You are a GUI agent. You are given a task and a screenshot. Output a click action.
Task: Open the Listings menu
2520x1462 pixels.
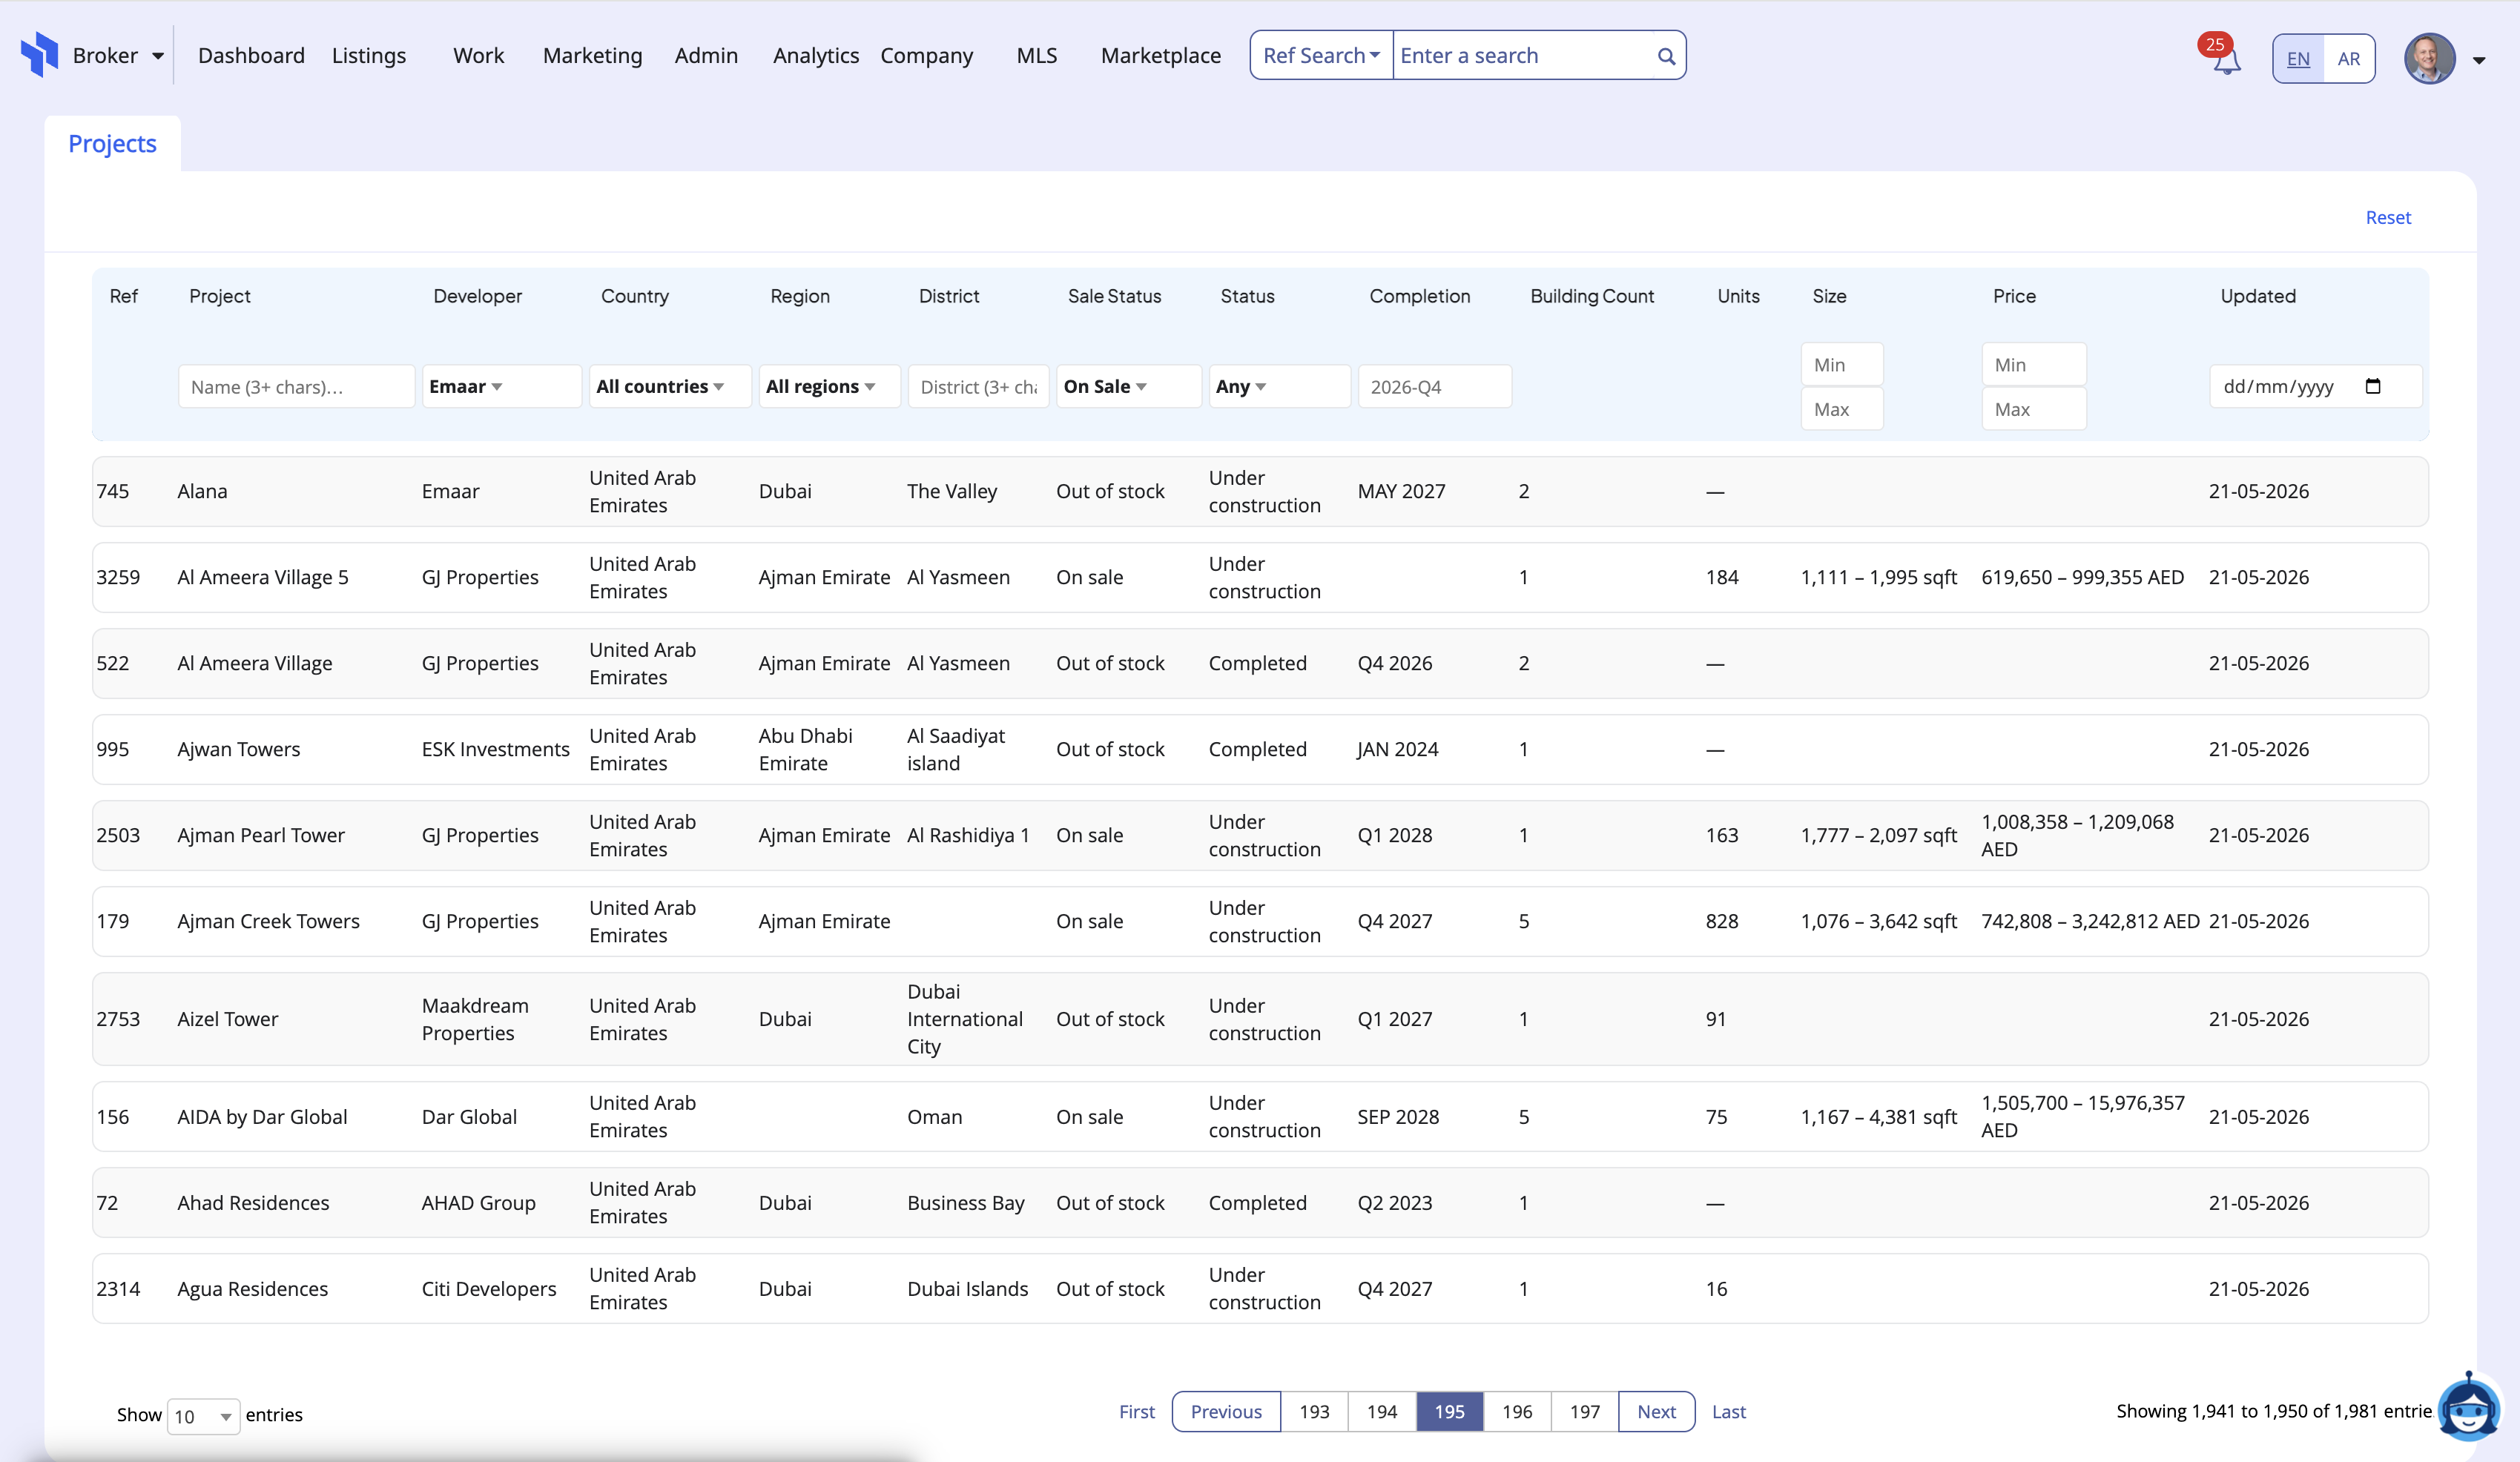click(x=369, y=56)
